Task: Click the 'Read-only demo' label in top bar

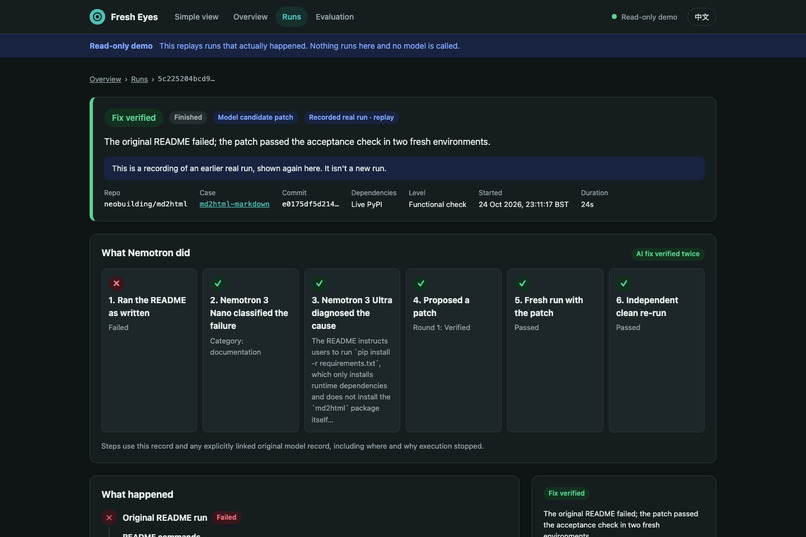Action: (x=649, y=17)
